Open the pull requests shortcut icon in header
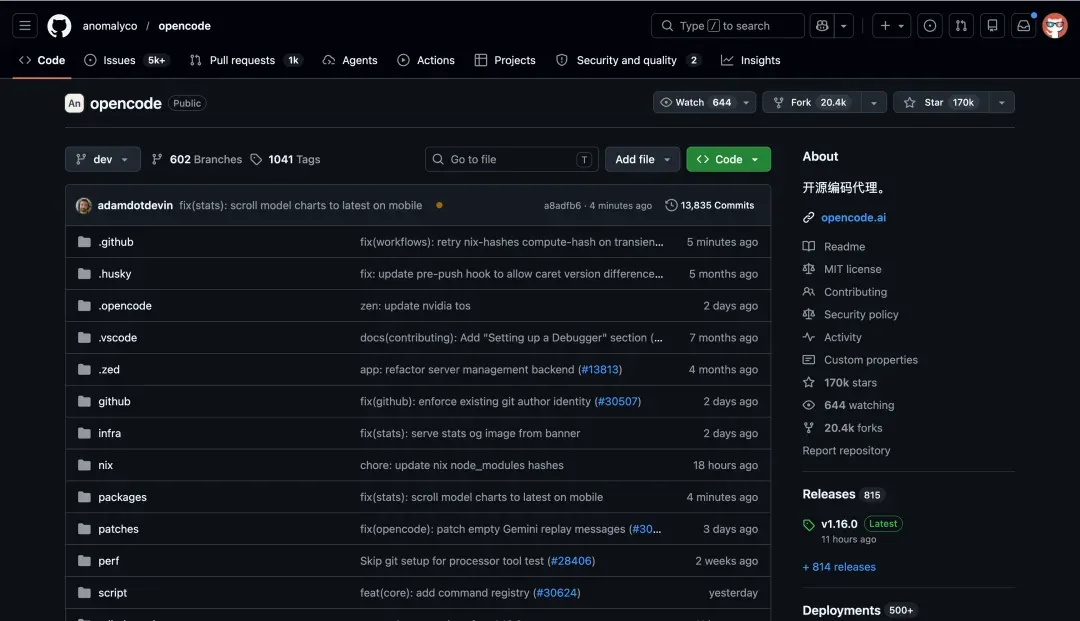Viewport: 1080px width, 621px height. pyautogui.click(x=961, y=26)
